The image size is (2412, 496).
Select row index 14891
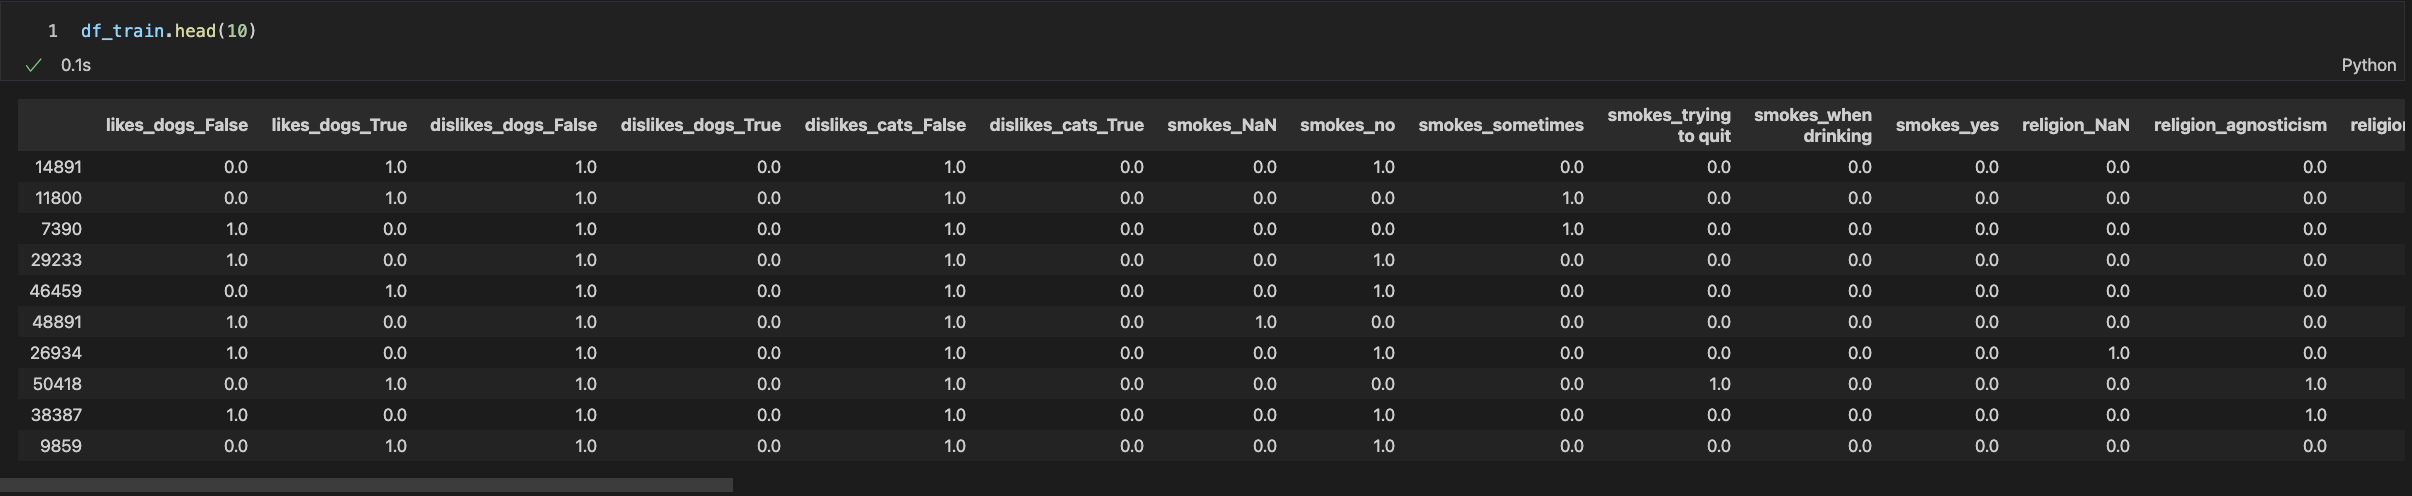click(x=58, y=167)
